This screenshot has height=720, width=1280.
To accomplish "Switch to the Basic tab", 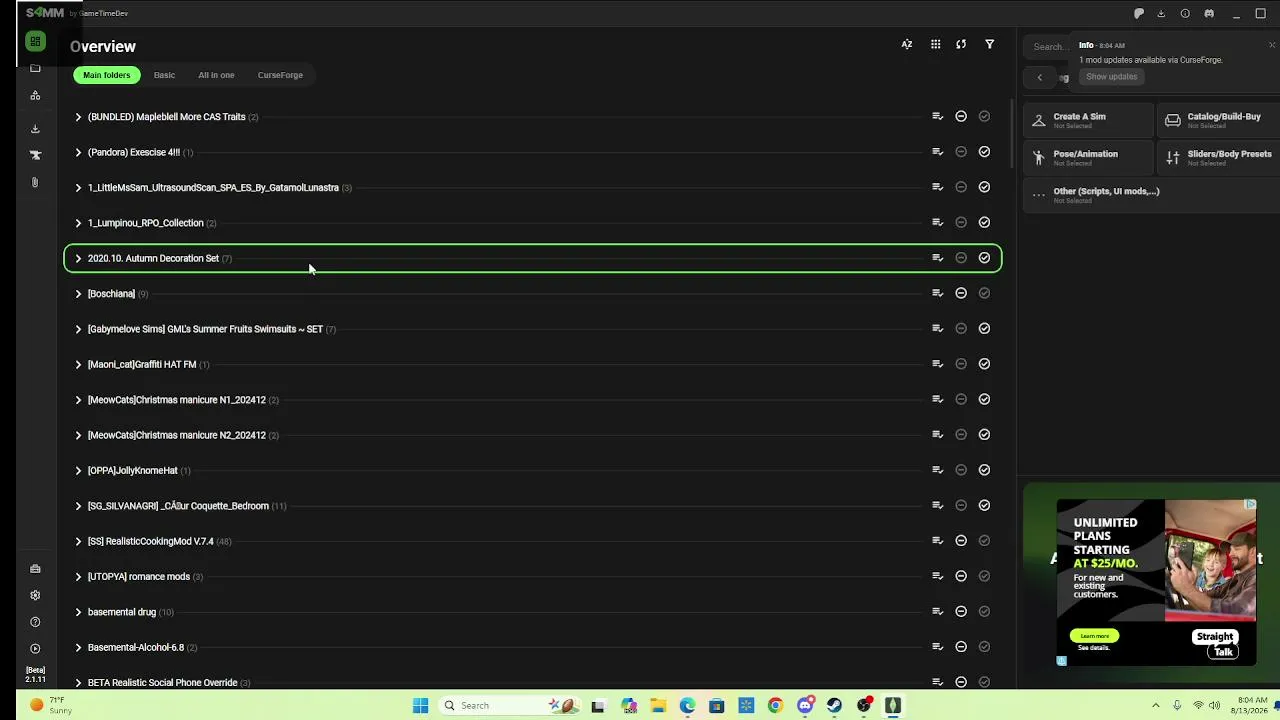I will click(164, 75).
